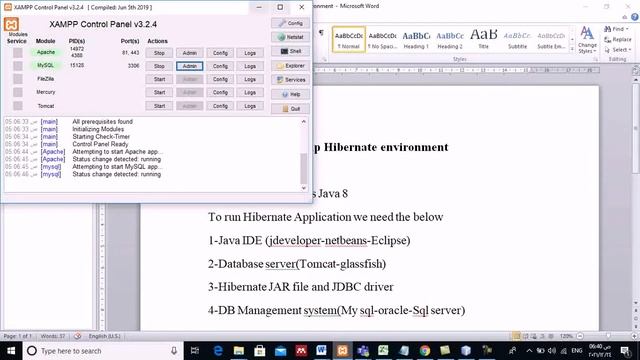Open Excel from the taskbar

tap(383, 351)
